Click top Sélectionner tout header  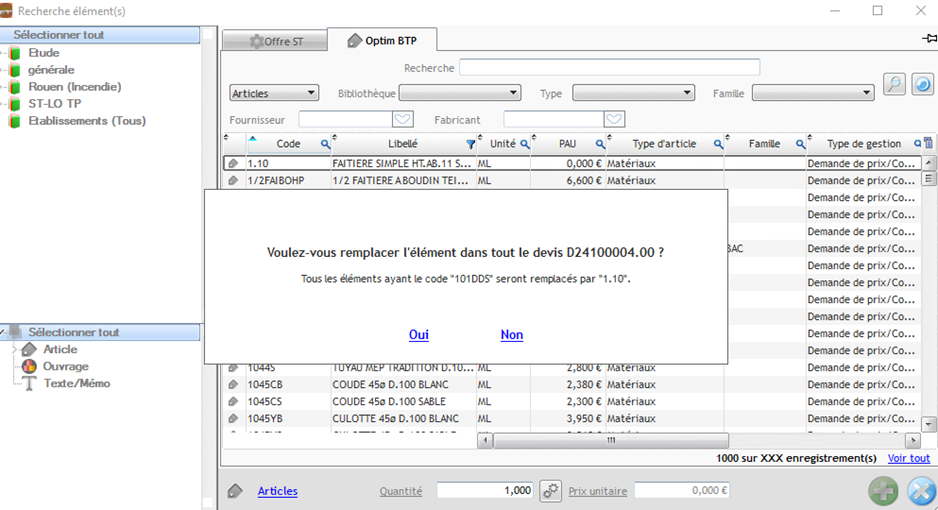tap(100, 35)
